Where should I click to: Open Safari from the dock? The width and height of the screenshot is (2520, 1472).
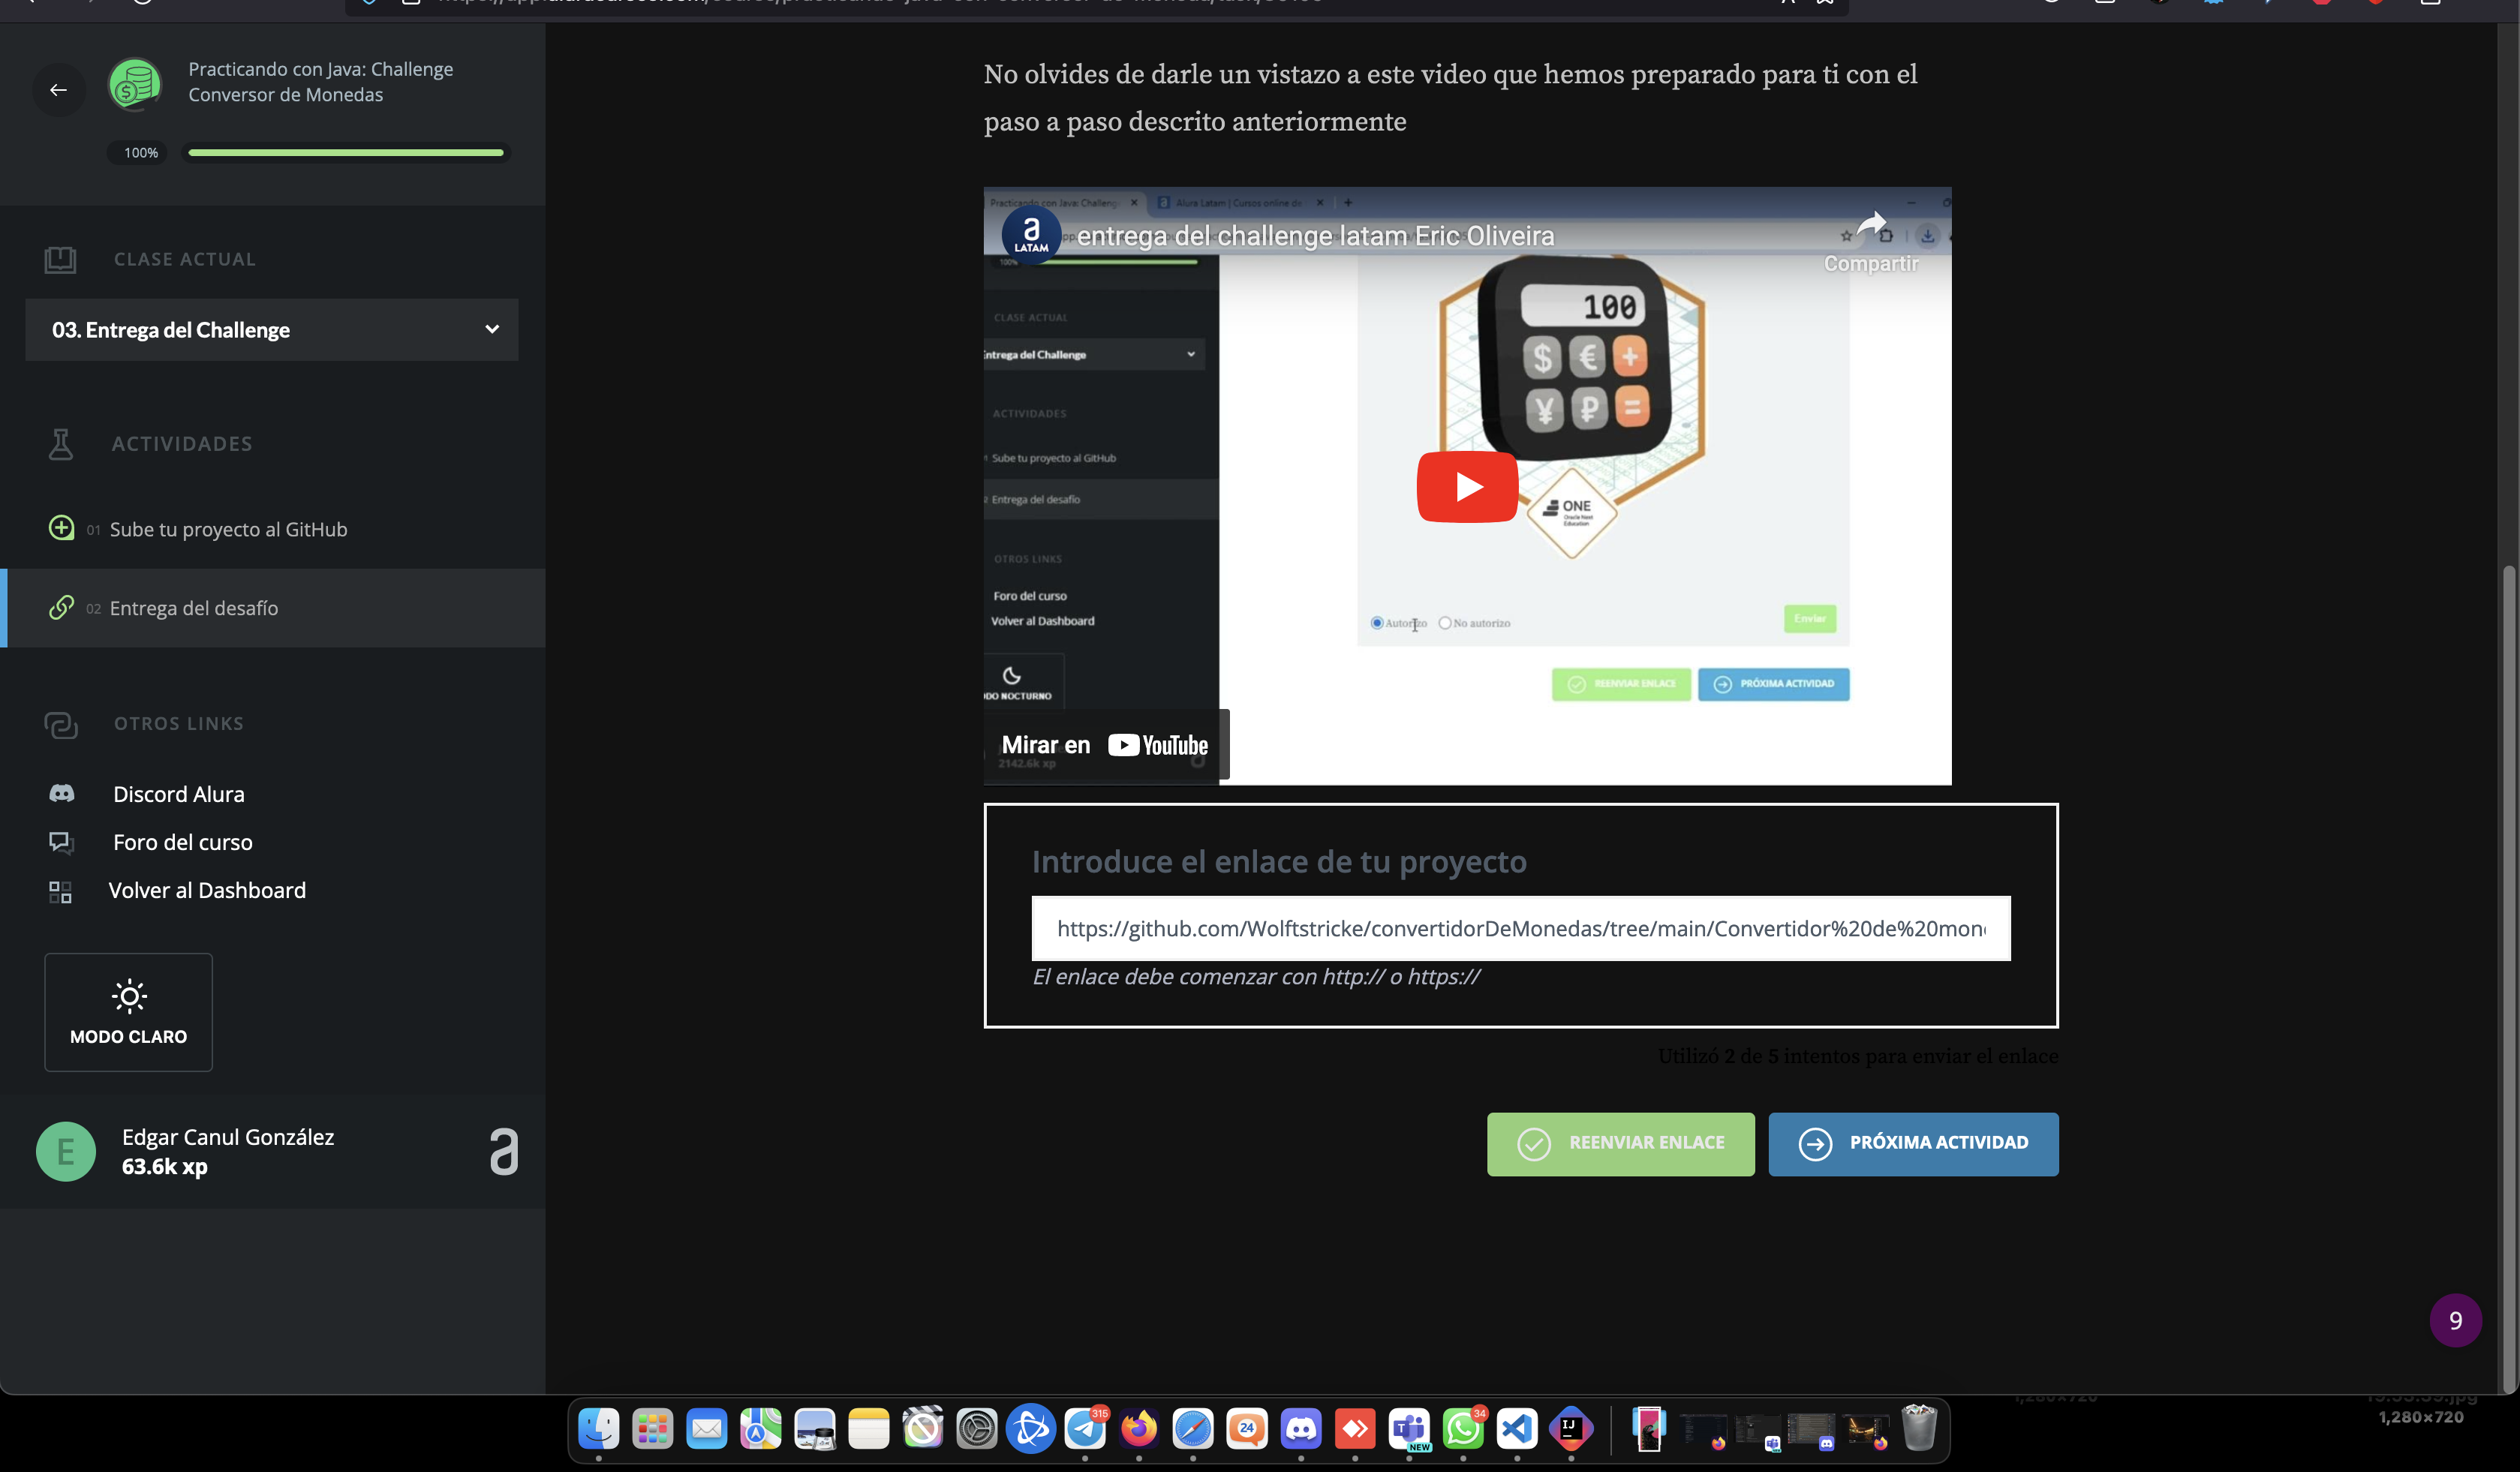coord(1193,1428)
